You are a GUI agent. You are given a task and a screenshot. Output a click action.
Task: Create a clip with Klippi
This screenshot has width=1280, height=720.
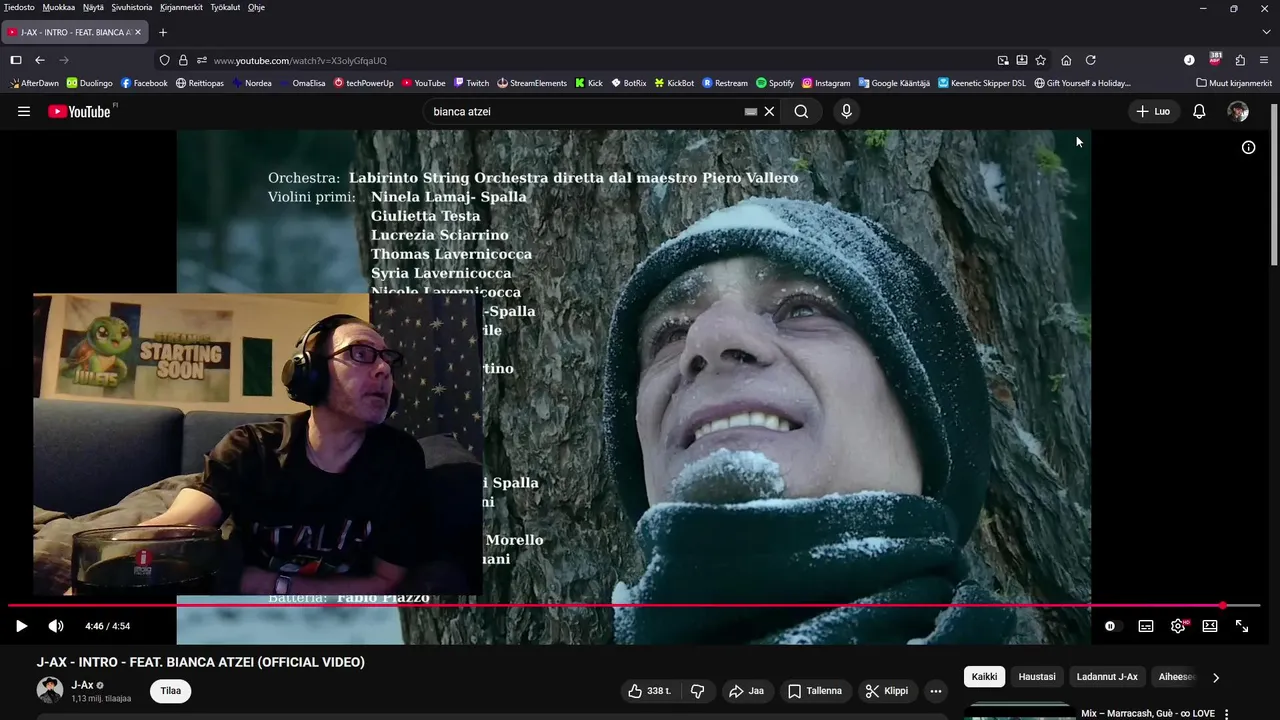(887, 691)
